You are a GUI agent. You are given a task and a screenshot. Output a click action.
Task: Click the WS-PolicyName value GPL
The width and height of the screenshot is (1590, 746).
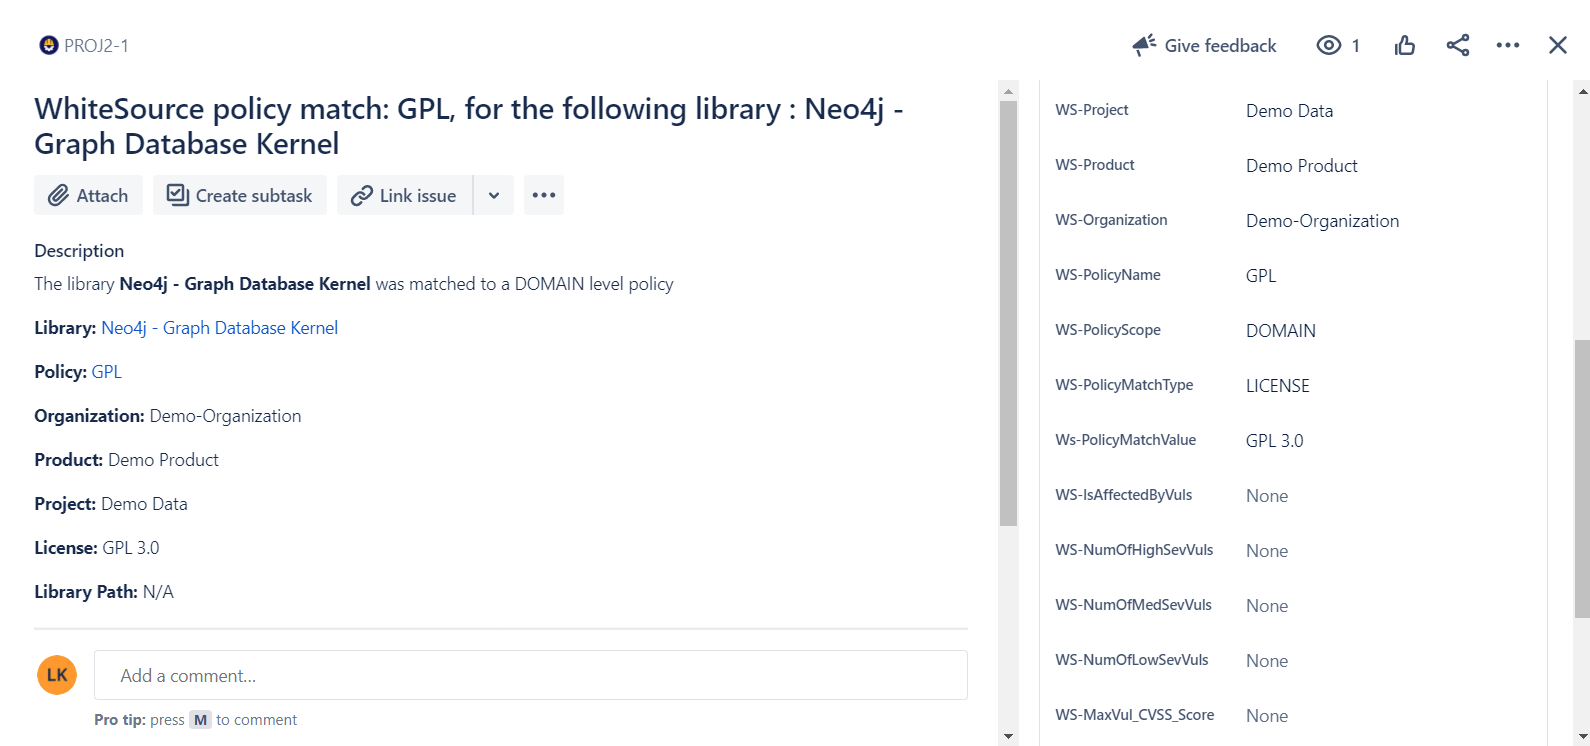tap(1261, 276)
